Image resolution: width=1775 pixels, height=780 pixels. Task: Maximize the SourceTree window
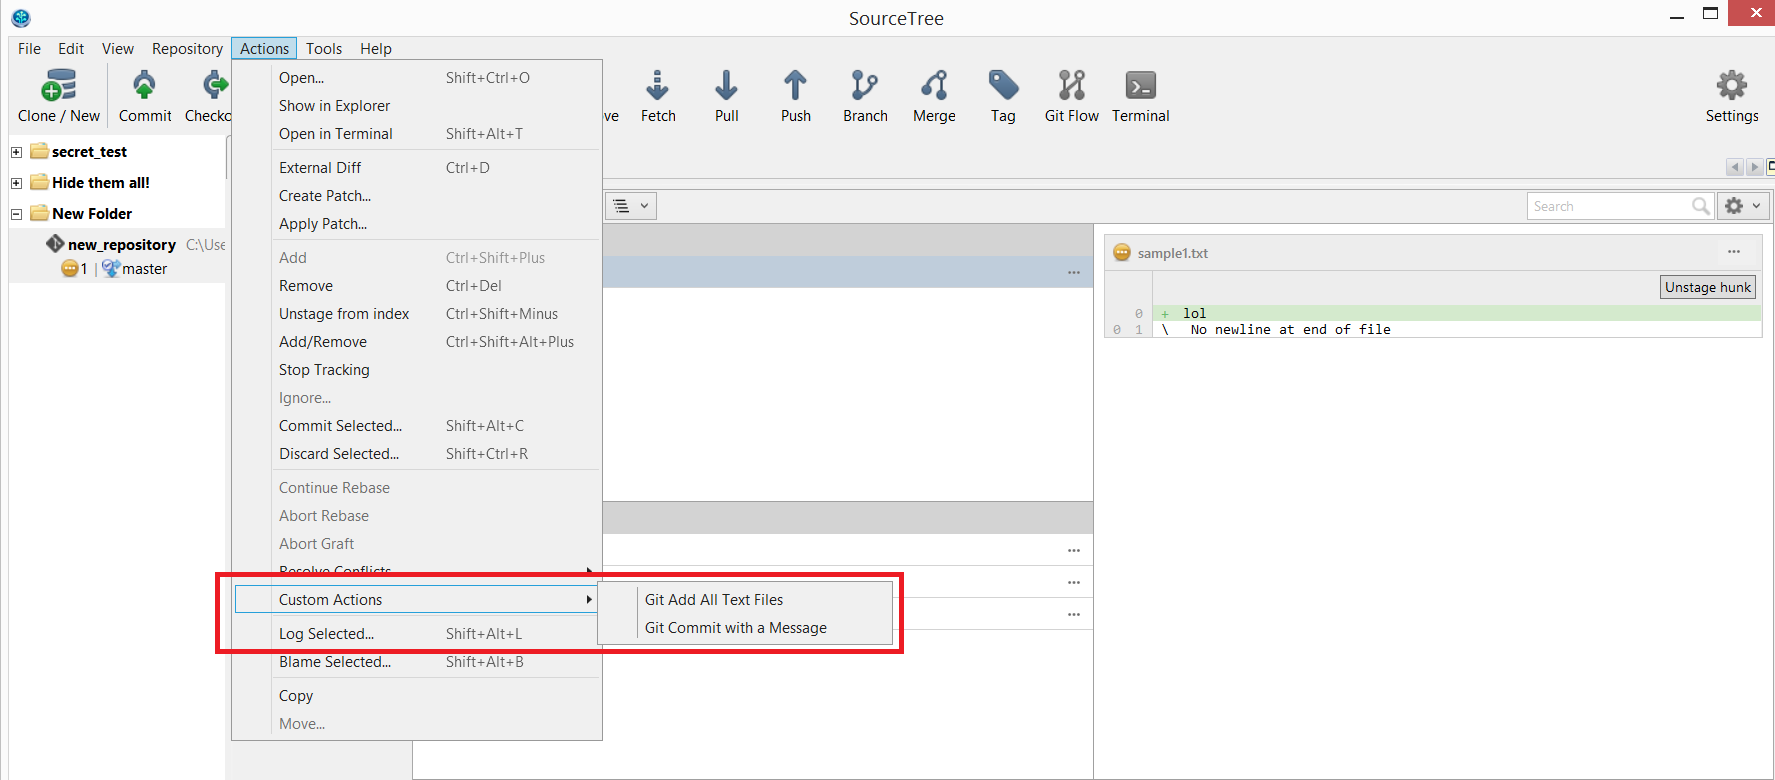(1711, 13)
